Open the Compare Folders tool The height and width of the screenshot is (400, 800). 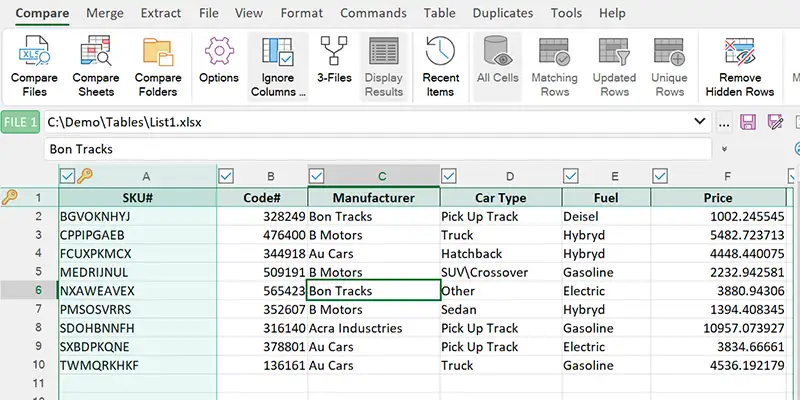(x=158, y=66)
